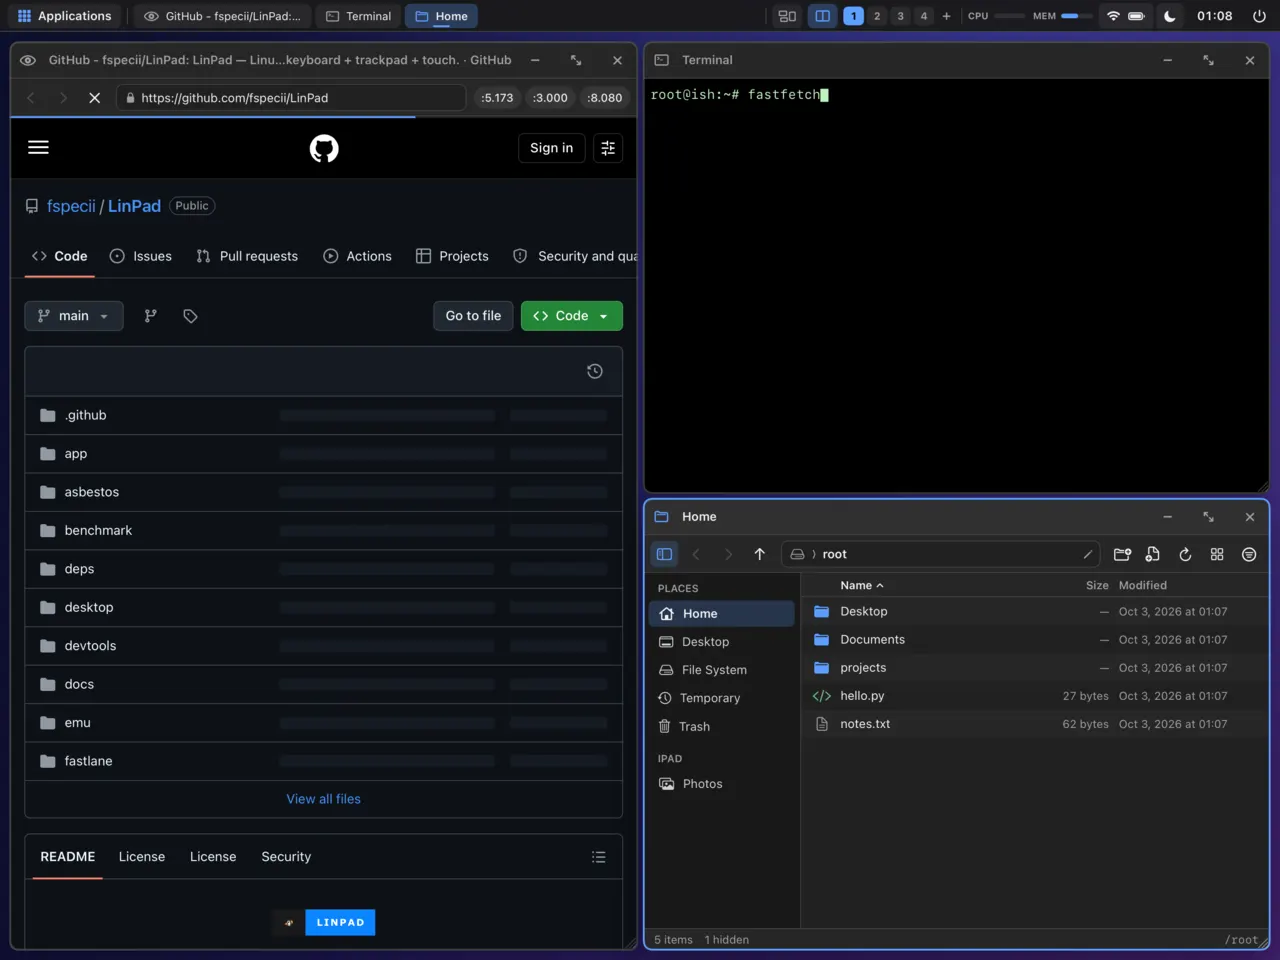Open file manager filter options menu
The width and height of the screenshot is (1280, 960).
[1249, 554]
